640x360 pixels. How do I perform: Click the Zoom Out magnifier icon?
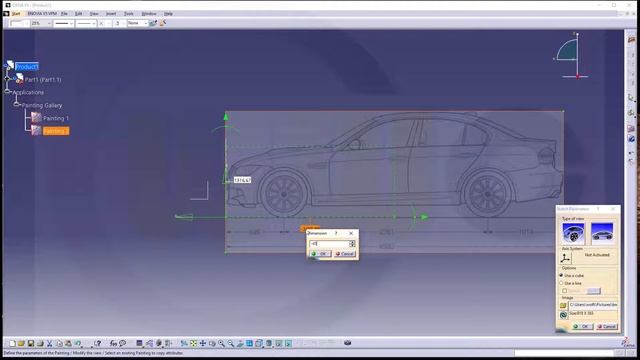tap(231, 344)
